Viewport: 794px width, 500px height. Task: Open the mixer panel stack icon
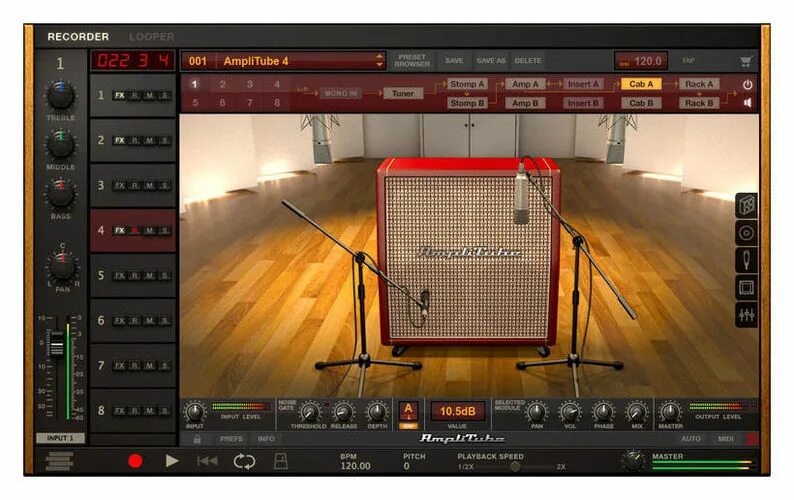click(59, 461)
